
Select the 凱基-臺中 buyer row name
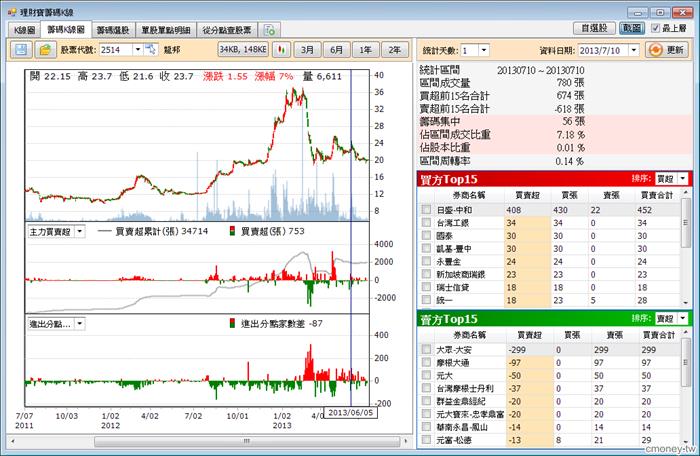454,248
